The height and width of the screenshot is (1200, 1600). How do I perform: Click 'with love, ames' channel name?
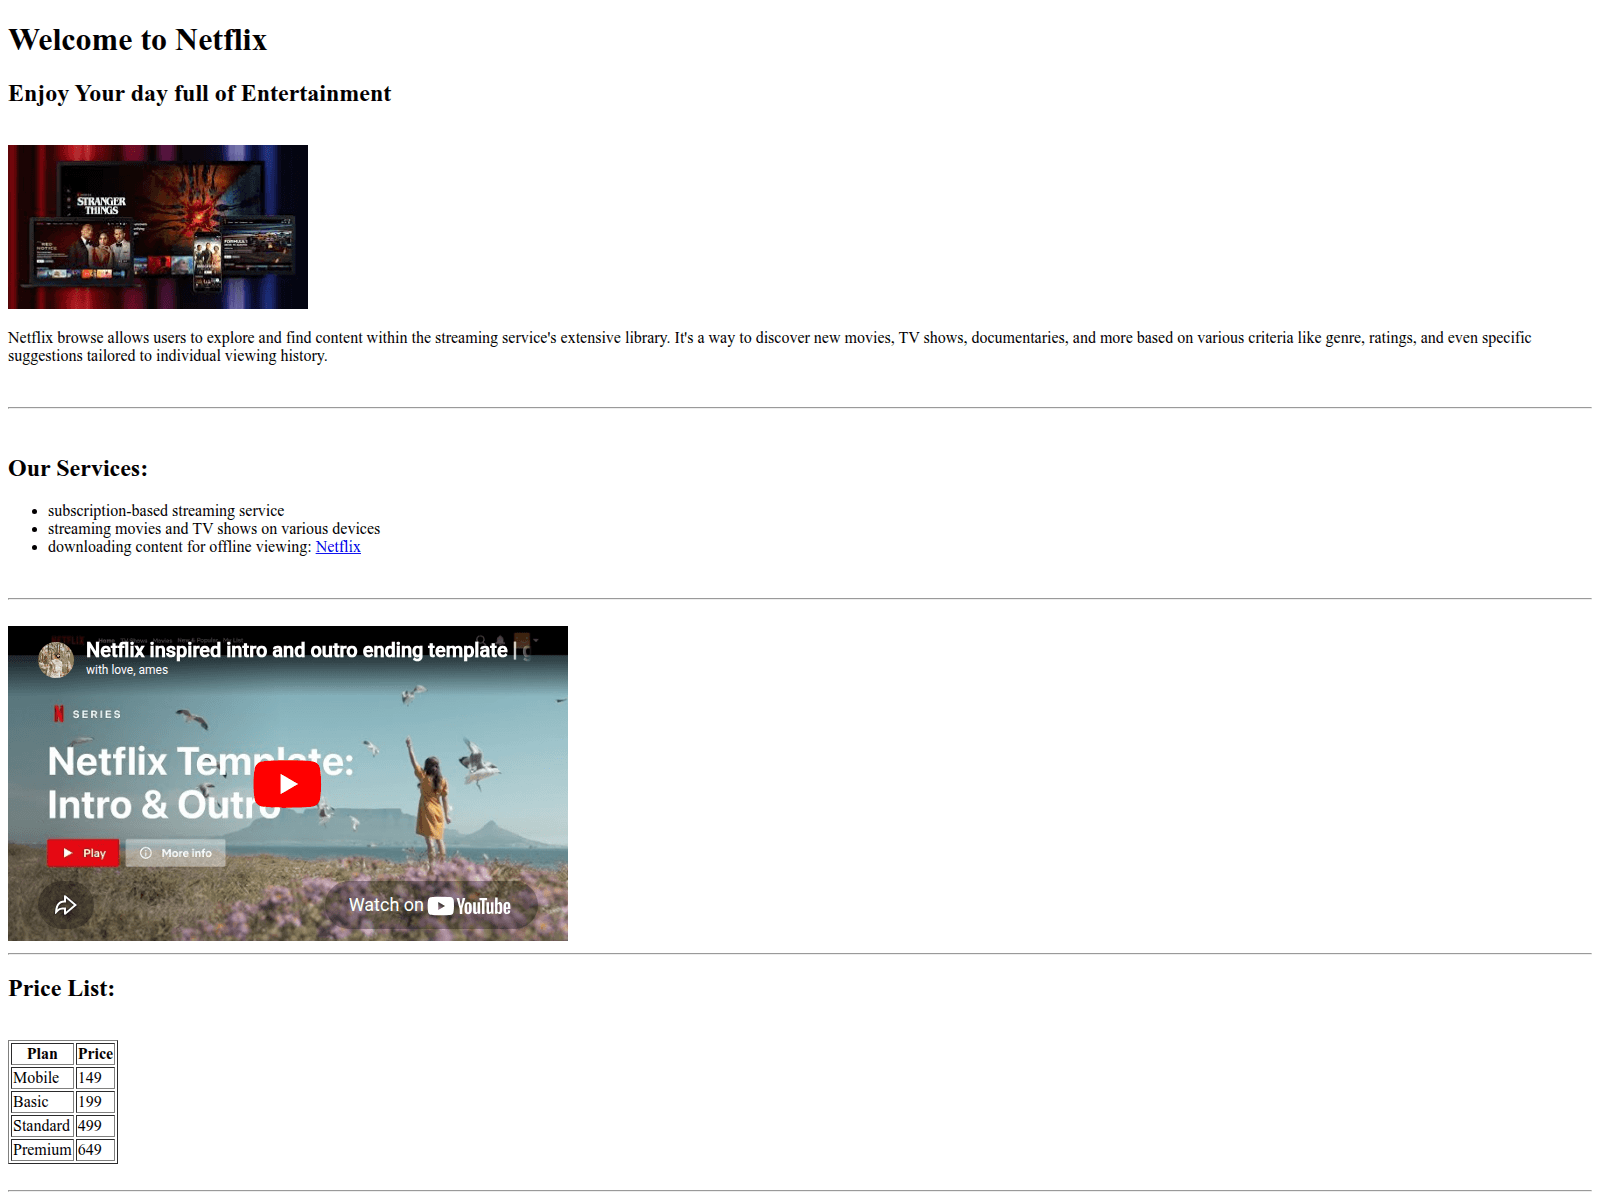[127, 670]
